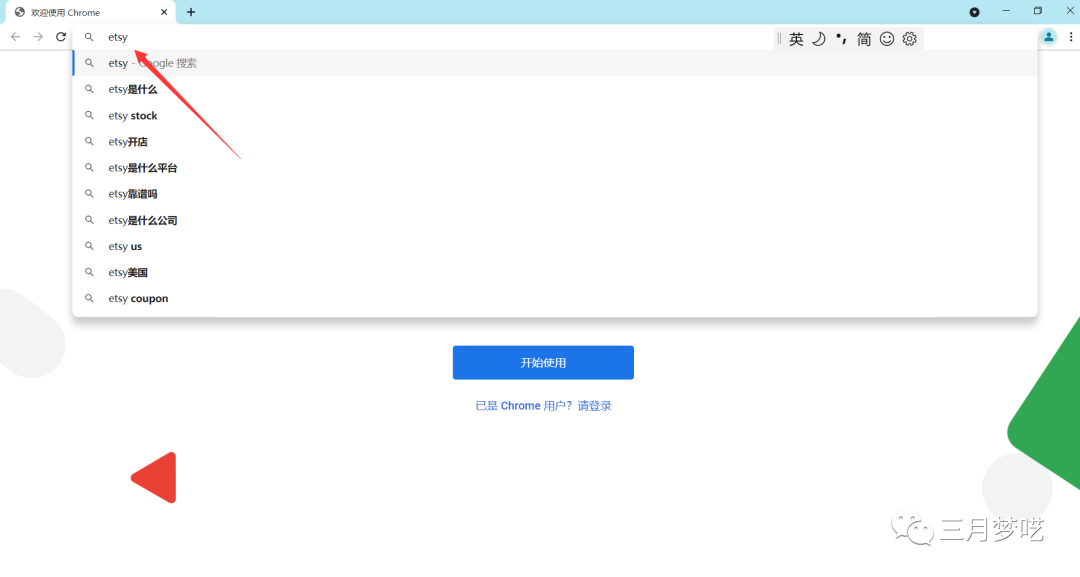Click the search icon beside etsy美国
Viewport: 1080px width, 577px height.
click(89, 273)
